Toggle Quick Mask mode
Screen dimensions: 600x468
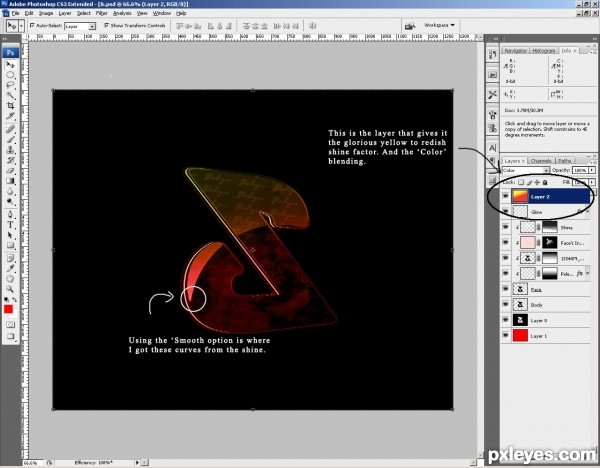[x=10, y=325]
